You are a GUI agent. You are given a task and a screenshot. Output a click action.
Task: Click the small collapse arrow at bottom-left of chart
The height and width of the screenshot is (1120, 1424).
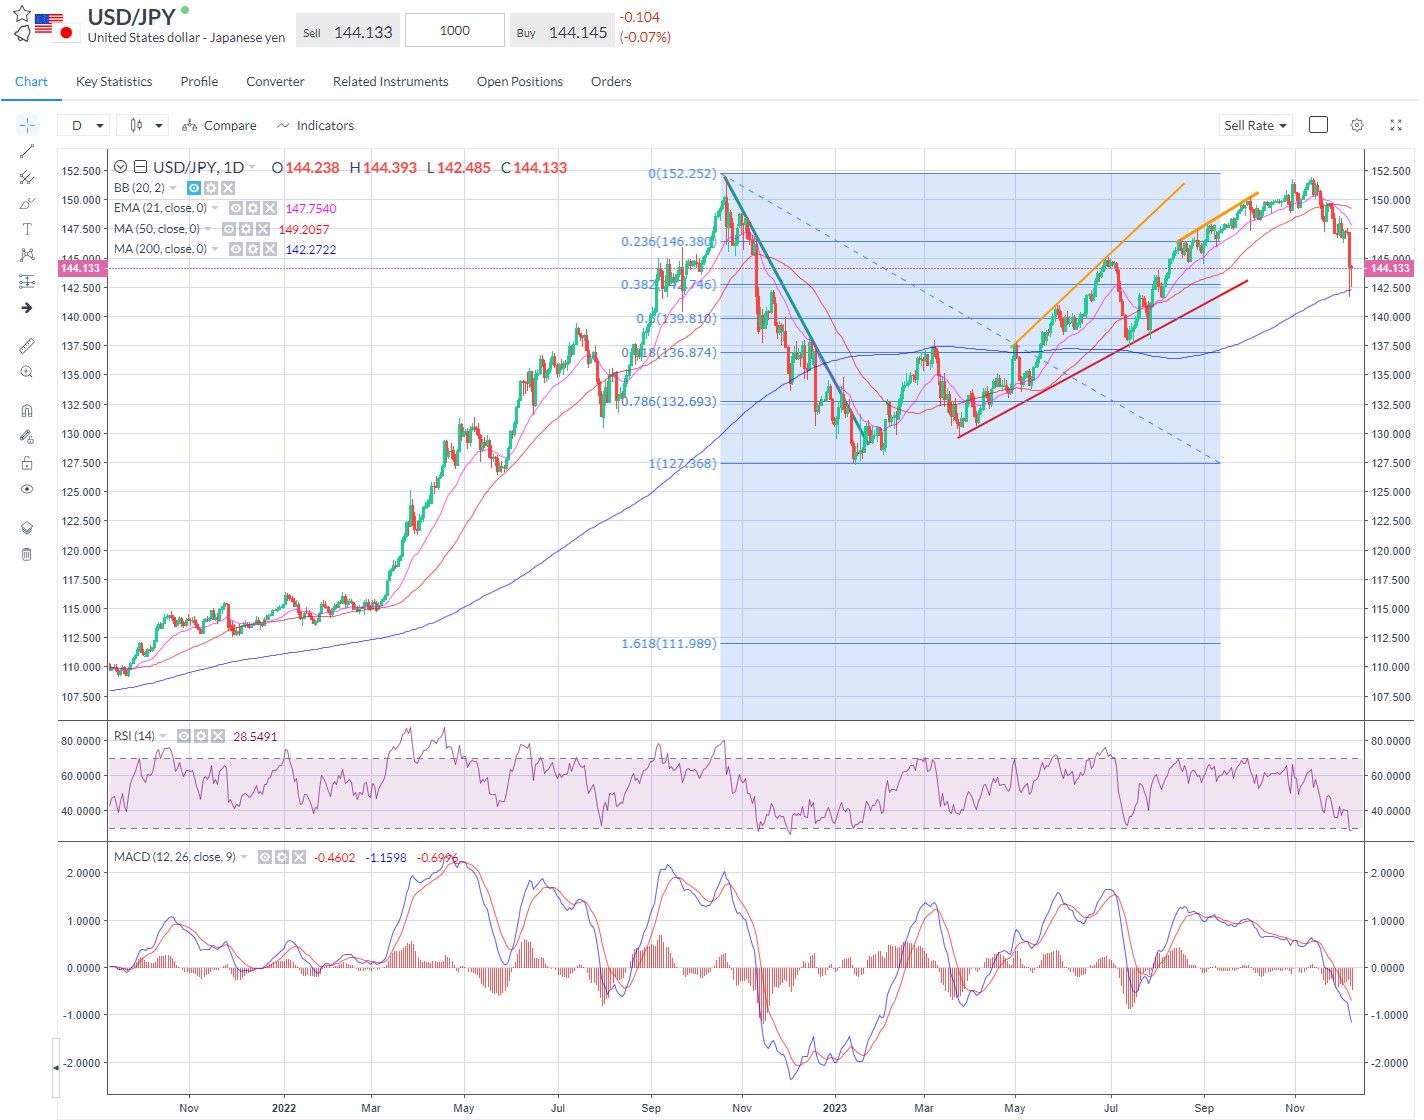click(55, 1067)
